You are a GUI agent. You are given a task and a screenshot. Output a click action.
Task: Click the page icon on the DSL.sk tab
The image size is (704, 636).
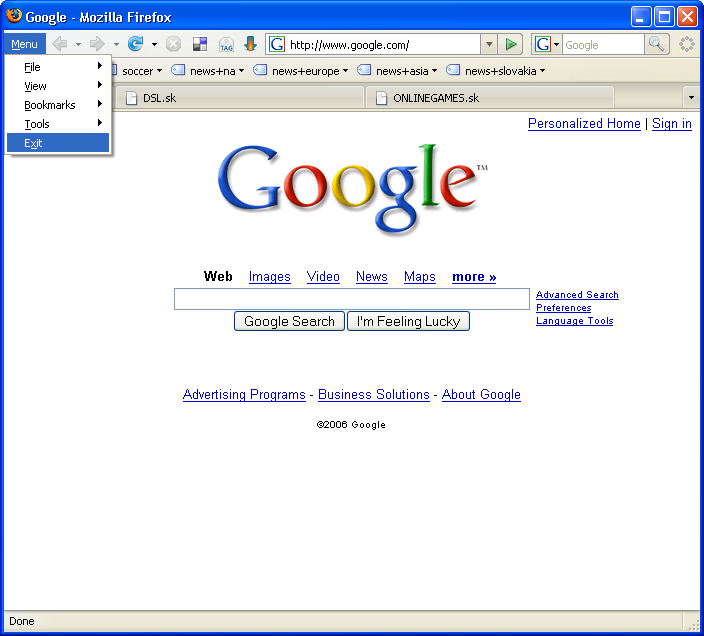(131, 98)
